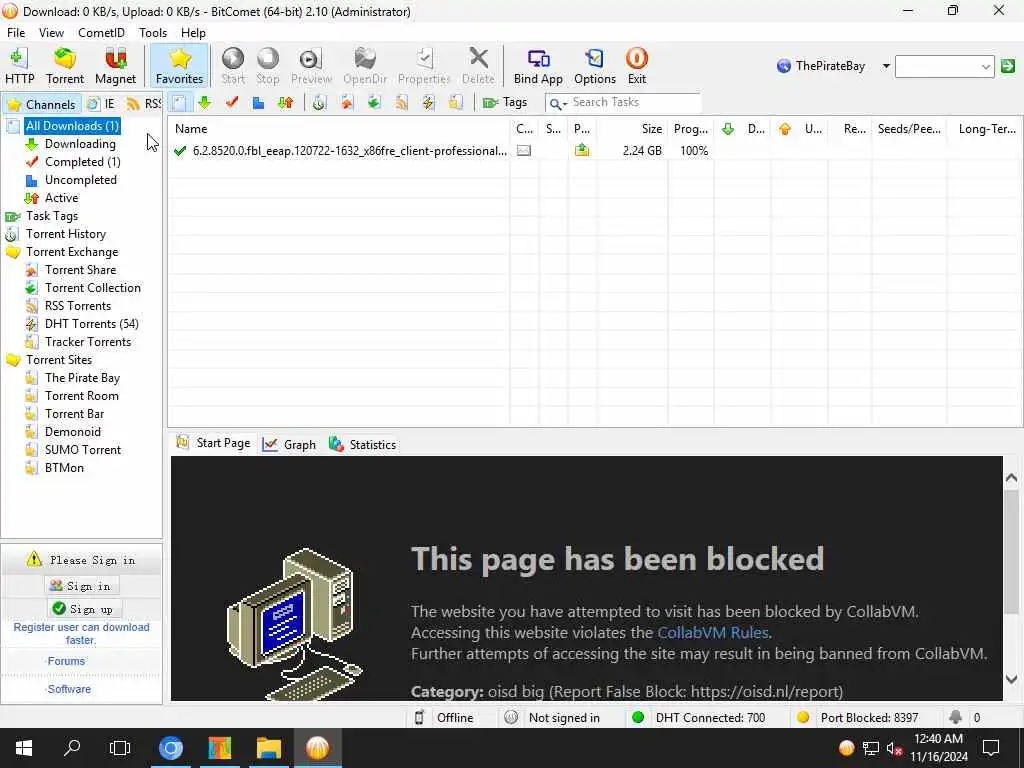Click the Tags button

point(505,103)
